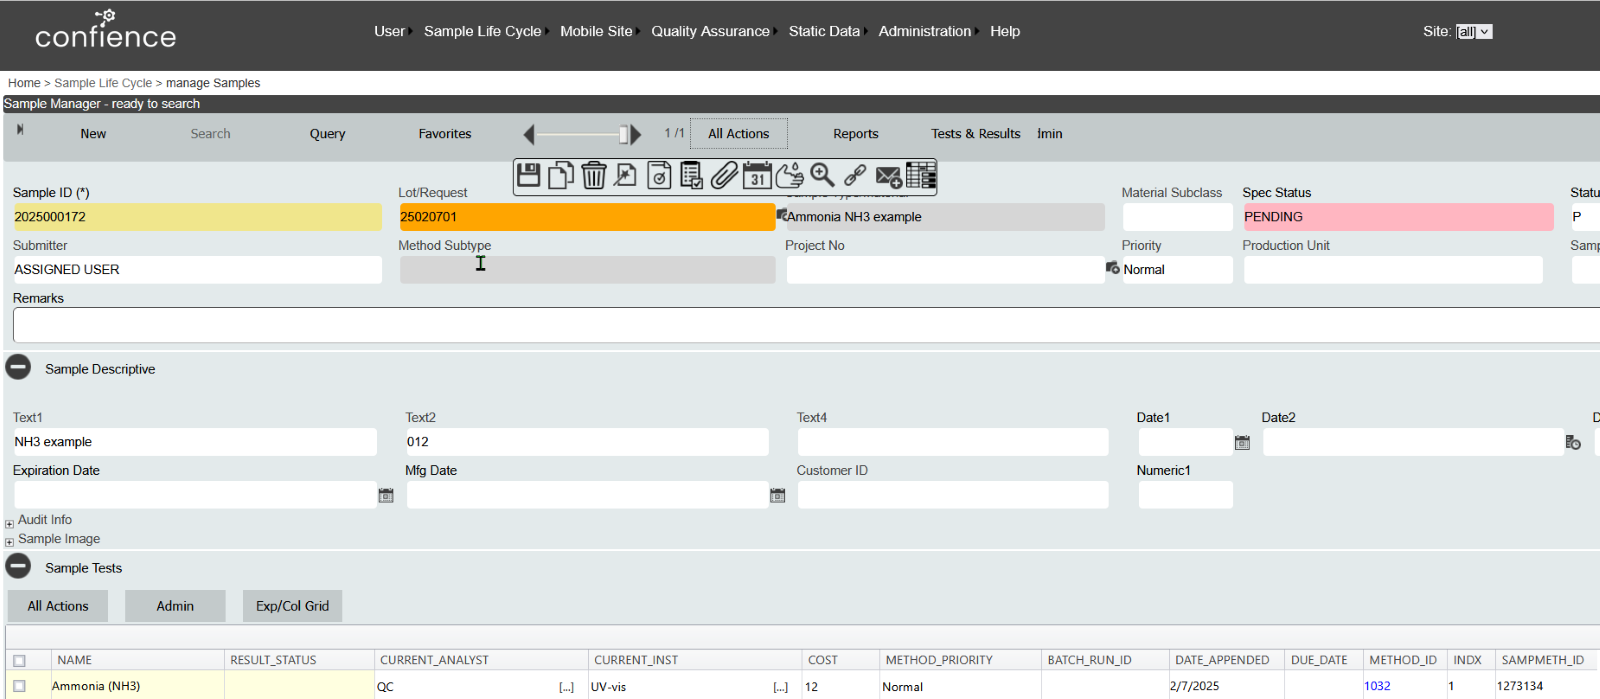Open All Actions in the top toolbar

(739, 134)
